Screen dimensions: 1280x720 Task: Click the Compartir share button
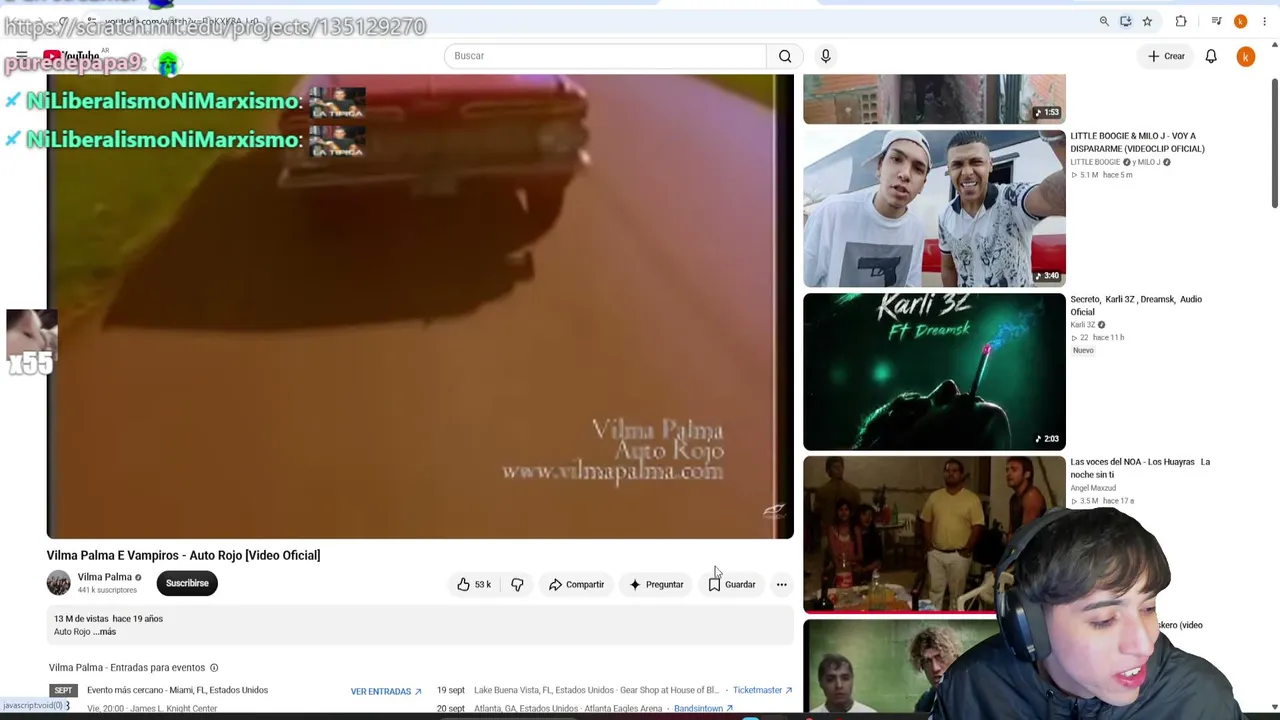[576, 584]
